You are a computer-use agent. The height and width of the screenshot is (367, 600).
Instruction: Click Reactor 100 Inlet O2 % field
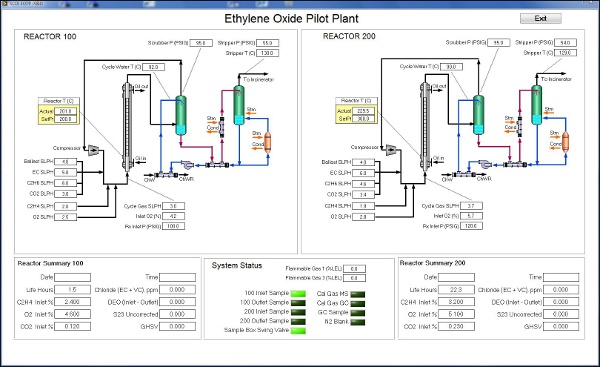(173, 216)
